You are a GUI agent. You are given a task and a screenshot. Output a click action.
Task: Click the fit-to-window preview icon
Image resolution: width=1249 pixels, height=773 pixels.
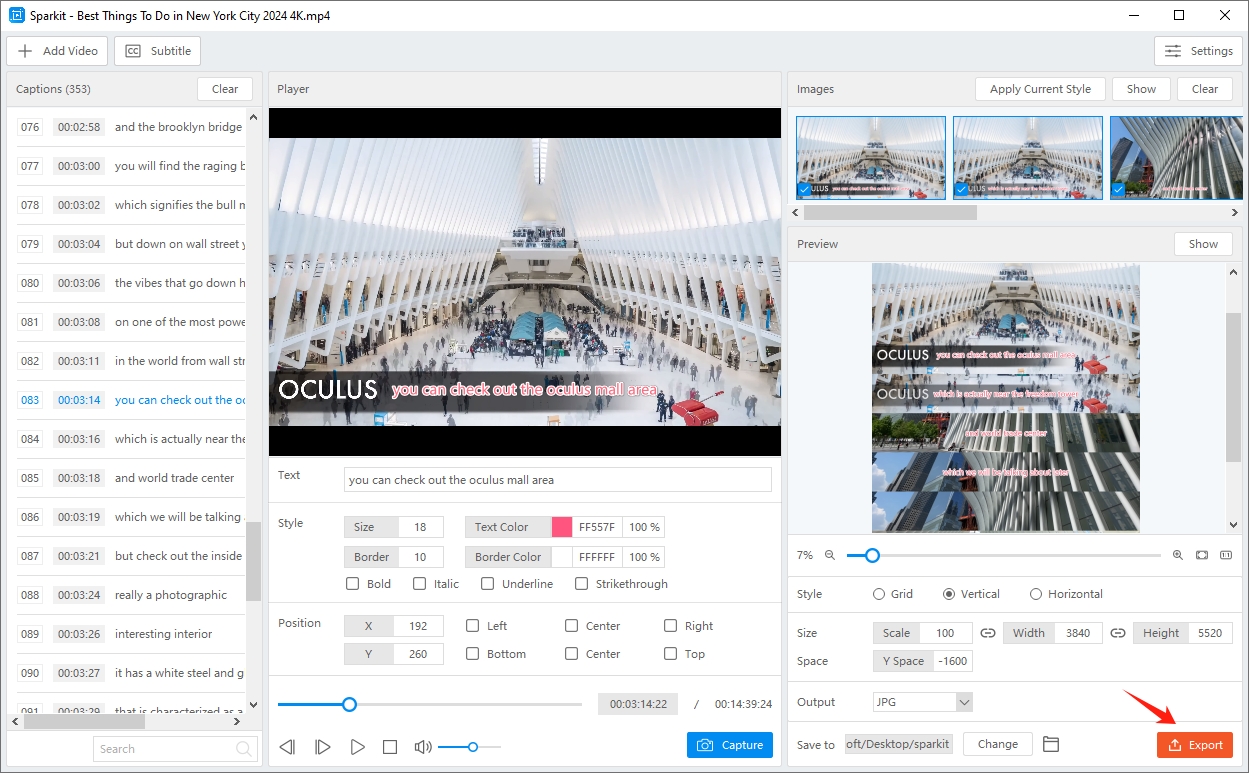click(x=1202, y=555)
